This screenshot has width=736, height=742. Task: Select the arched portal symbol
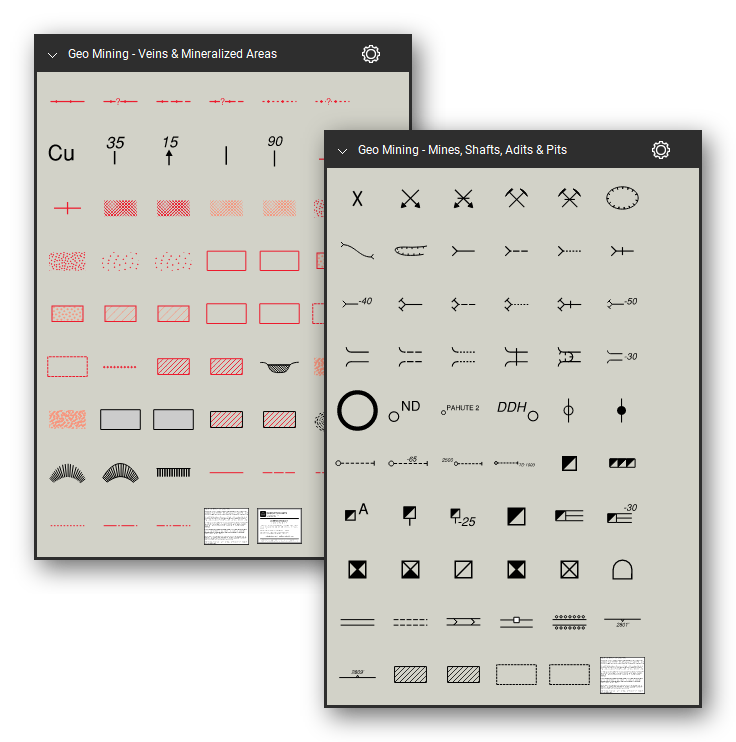[622, 570]
